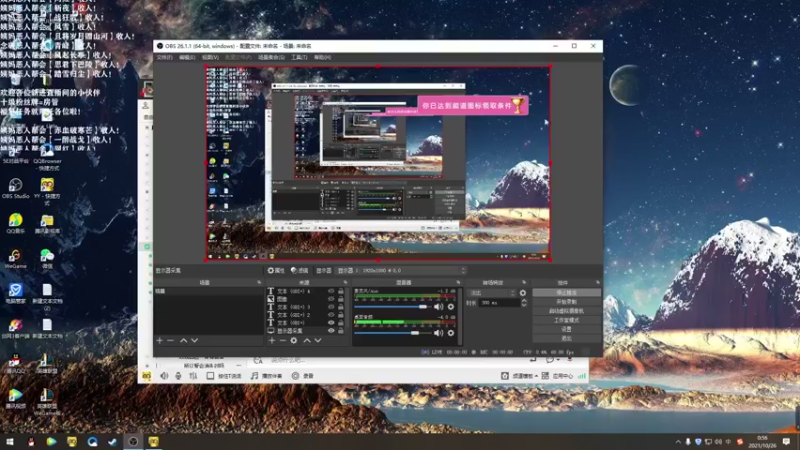
Task: Click YY window speaker volume icon
Action: click(164, 376)
